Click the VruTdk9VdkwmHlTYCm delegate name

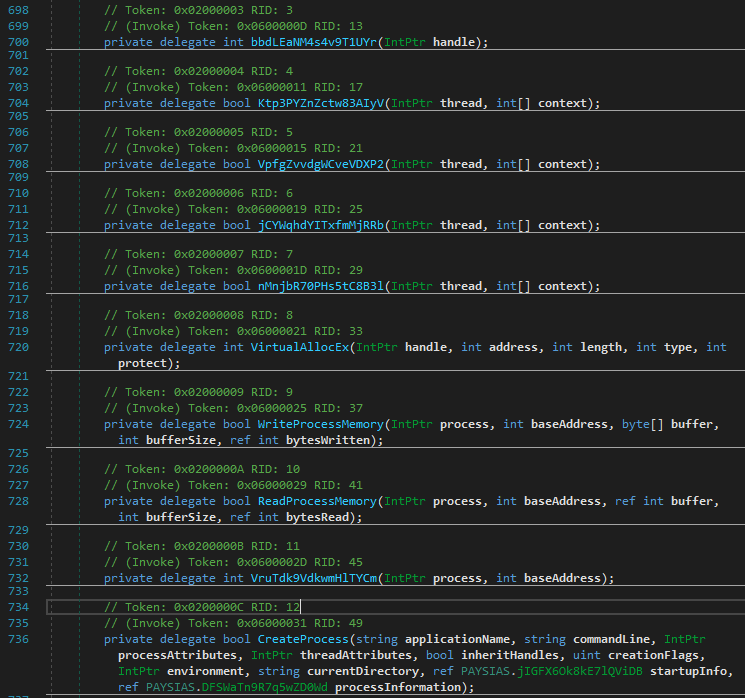pos(314,578)
